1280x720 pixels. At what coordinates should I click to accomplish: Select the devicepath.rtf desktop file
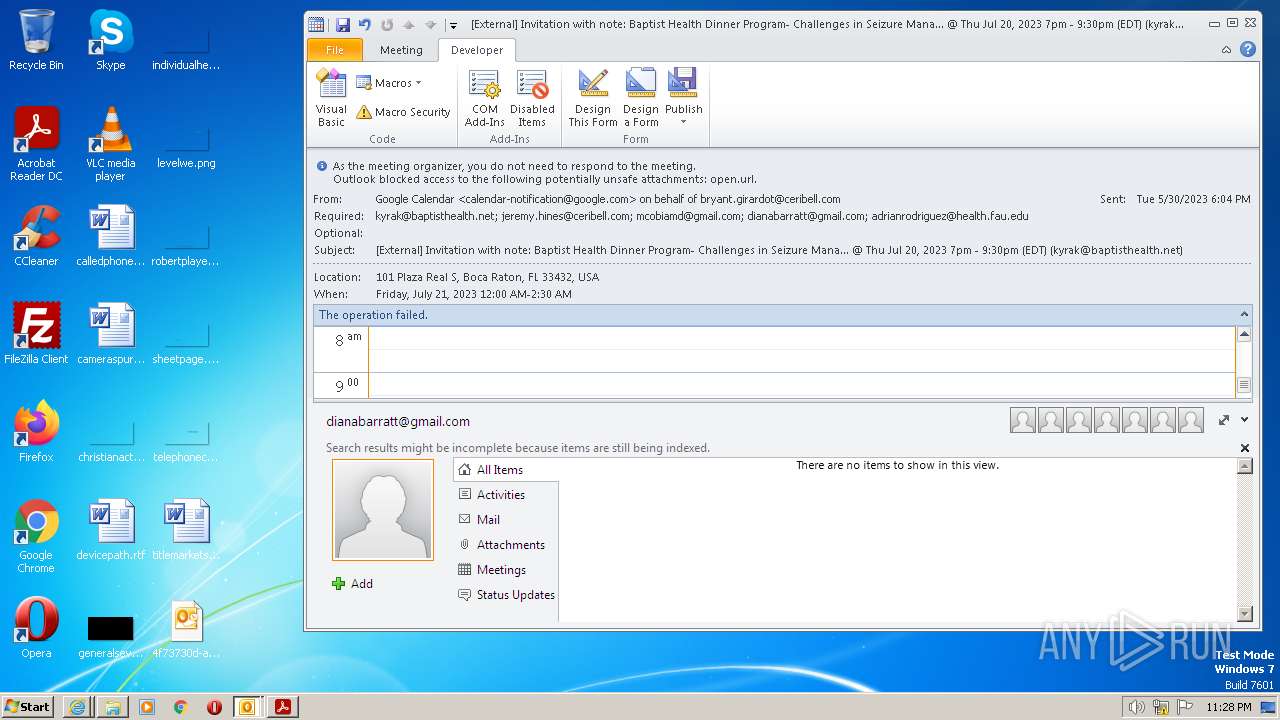[x=110, y=531]
